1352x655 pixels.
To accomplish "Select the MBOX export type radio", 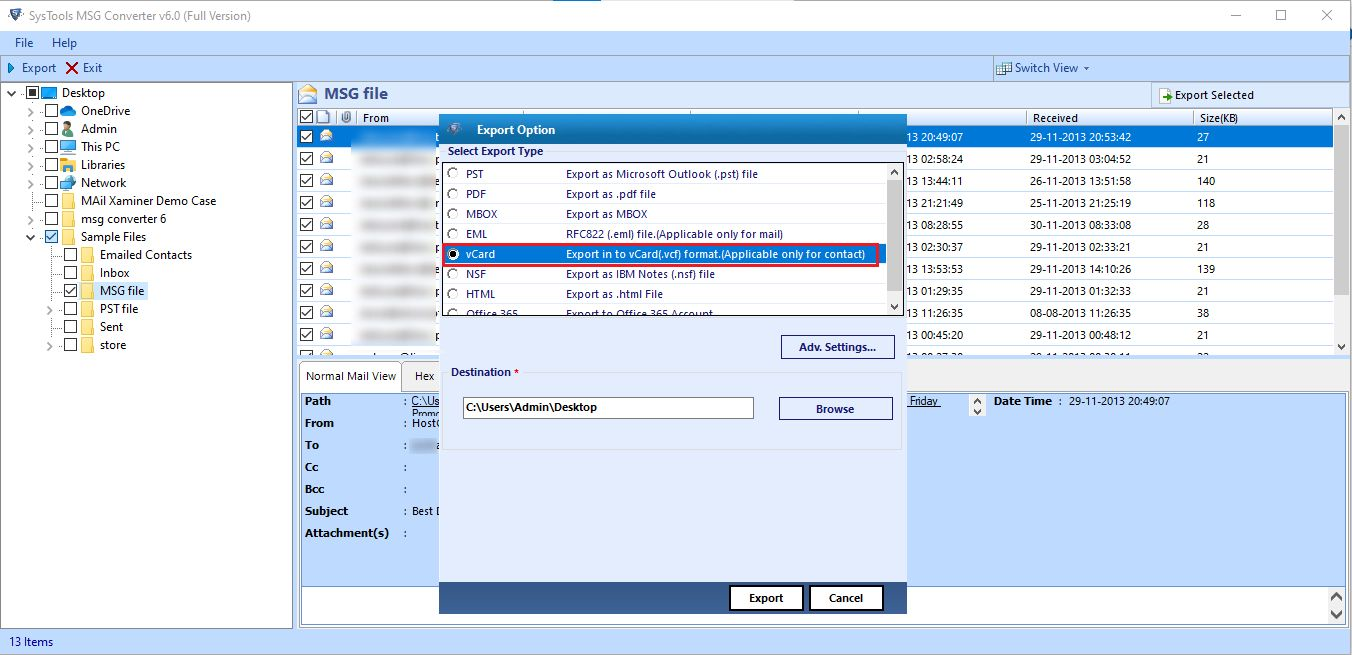I will coord(454,214).
